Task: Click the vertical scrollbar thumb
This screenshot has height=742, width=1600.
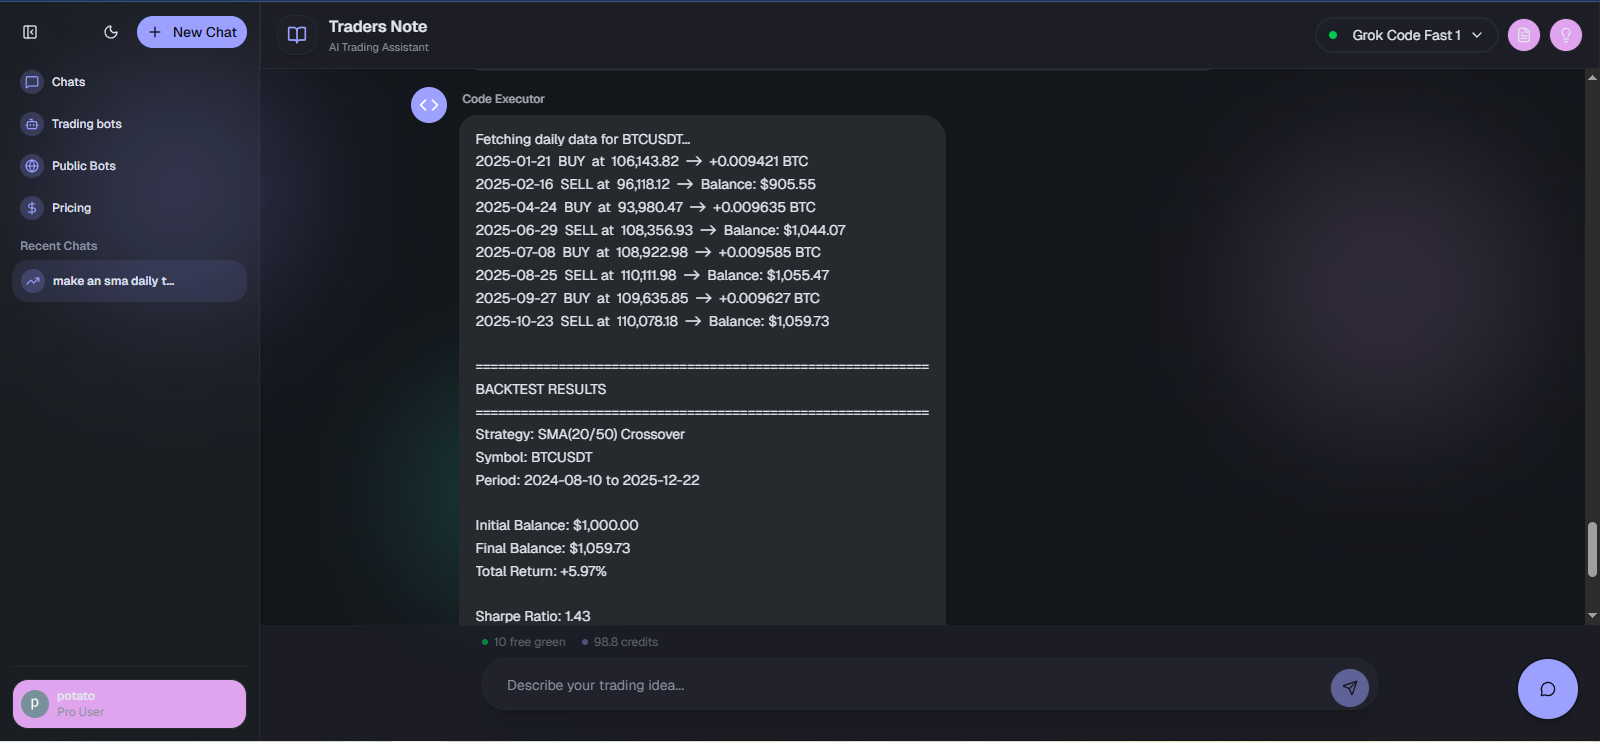Action: pos(1592,549)
